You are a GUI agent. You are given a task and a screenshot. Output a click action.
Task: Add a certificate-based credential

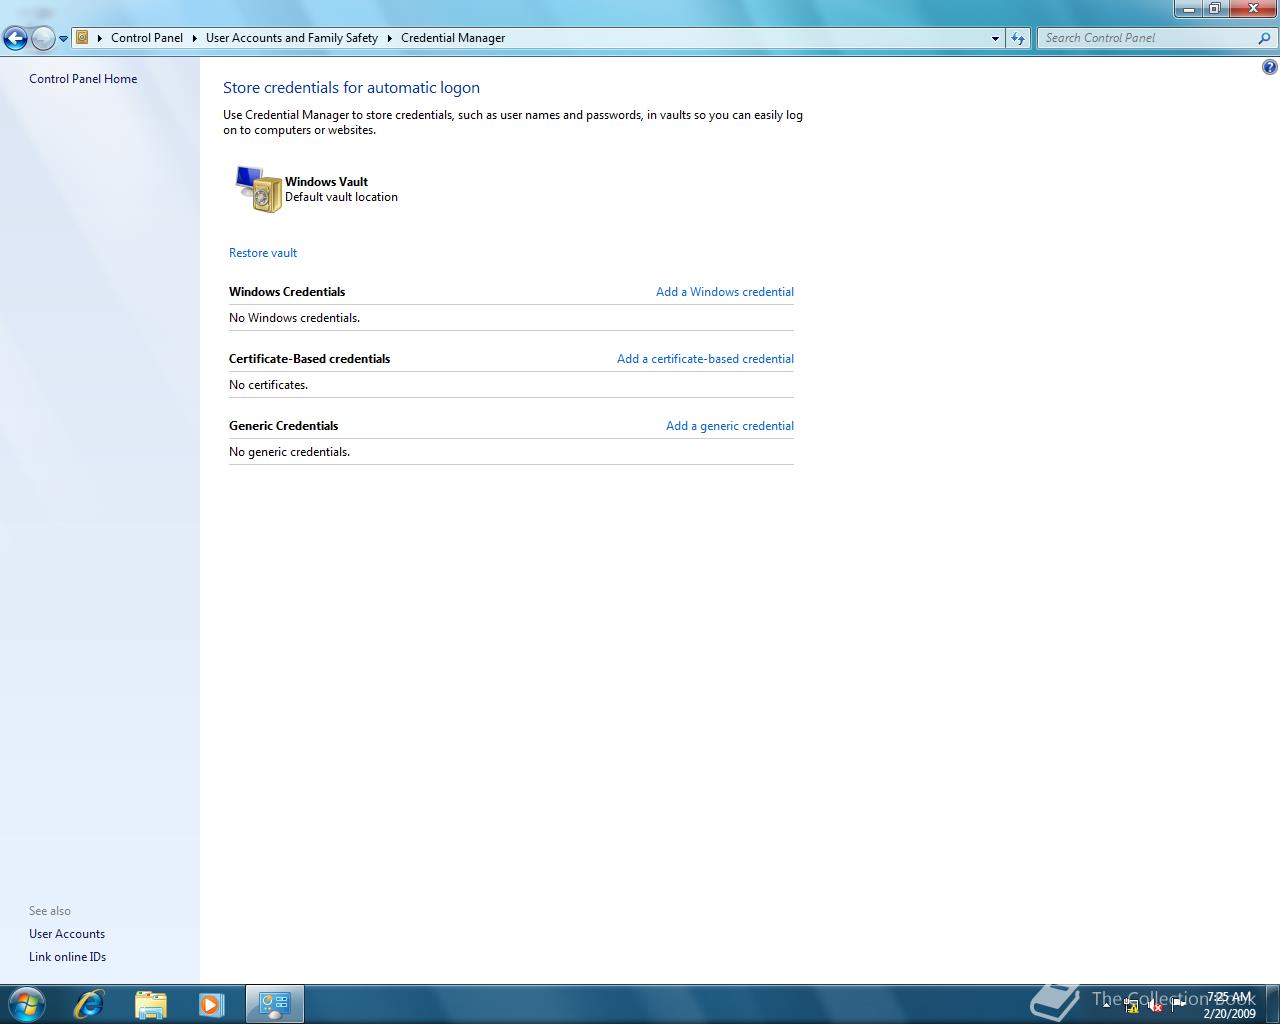click(705, 359)
